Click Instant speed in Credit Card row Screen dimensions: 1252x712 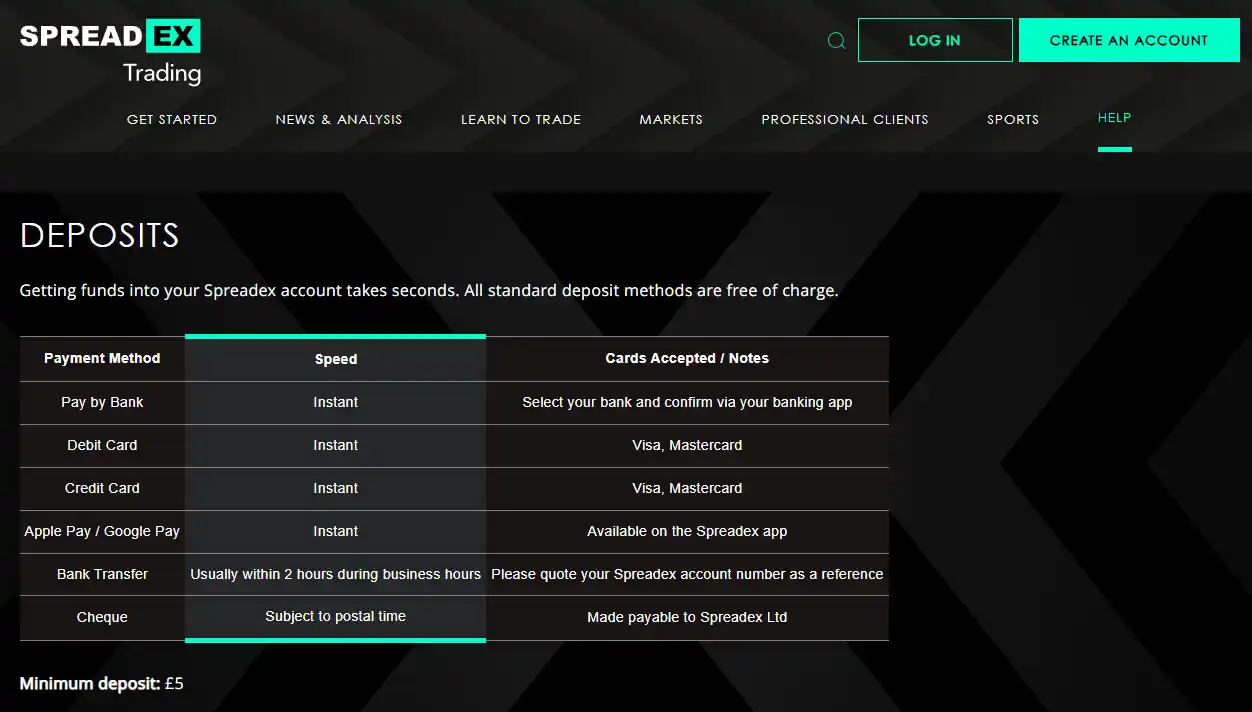336,488
